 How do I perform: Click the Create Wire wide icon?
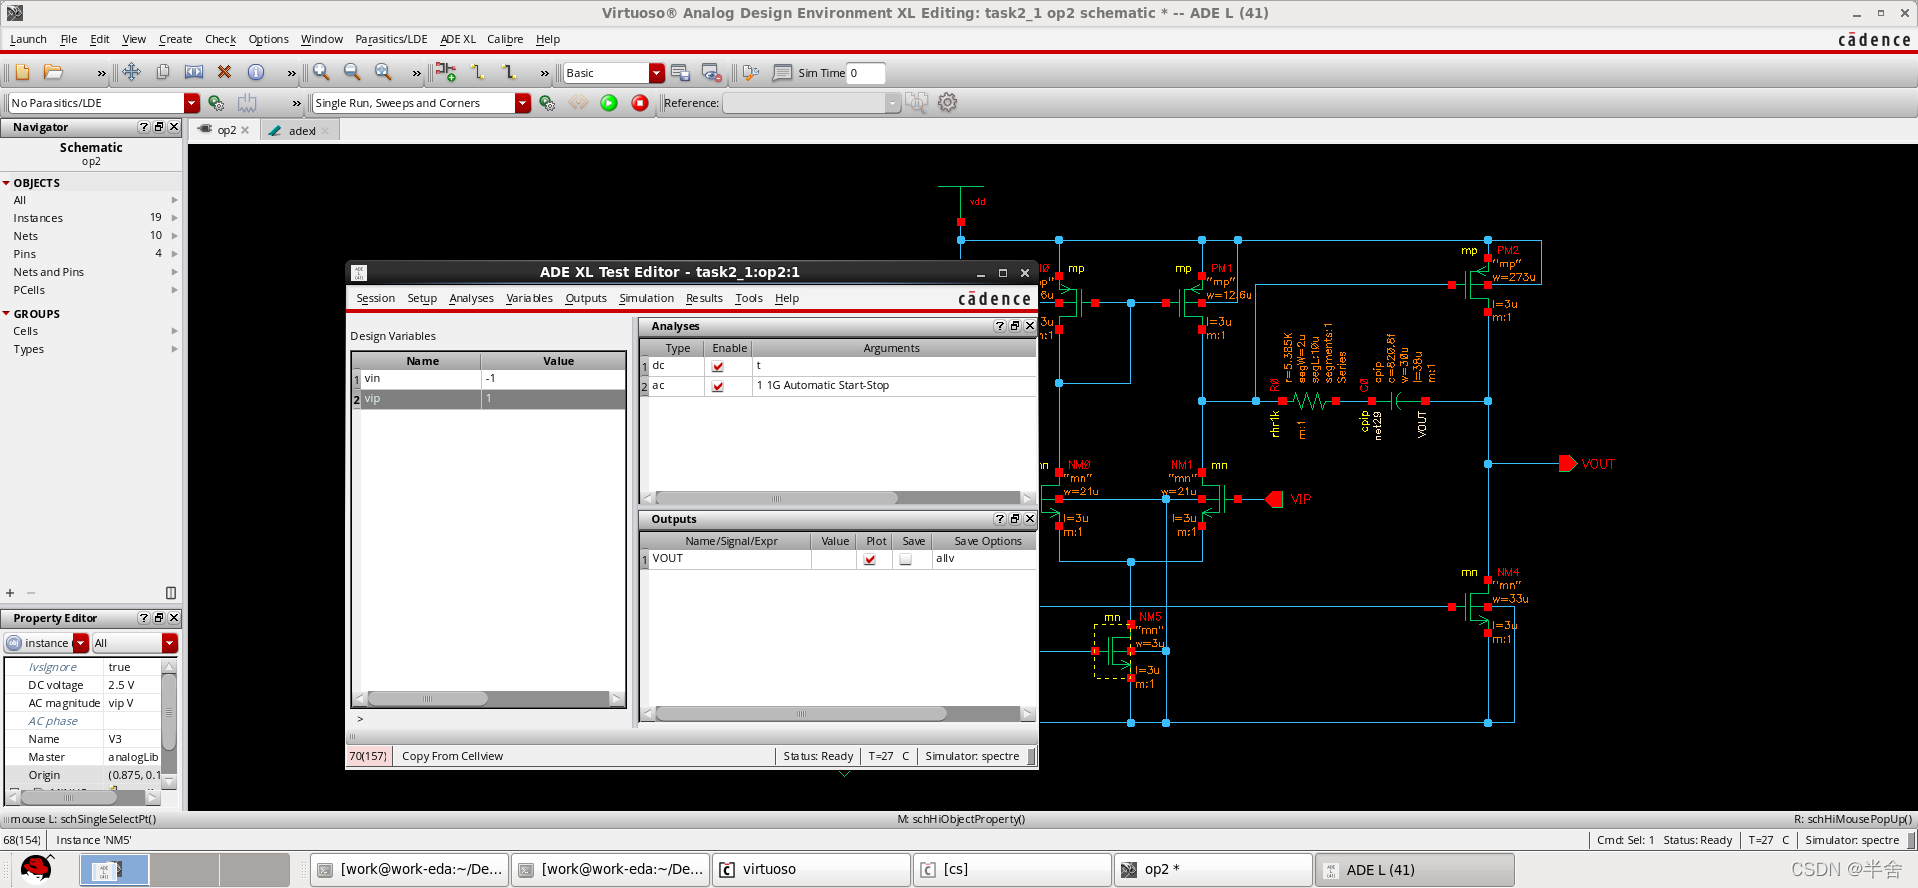(x=510, y=72)
